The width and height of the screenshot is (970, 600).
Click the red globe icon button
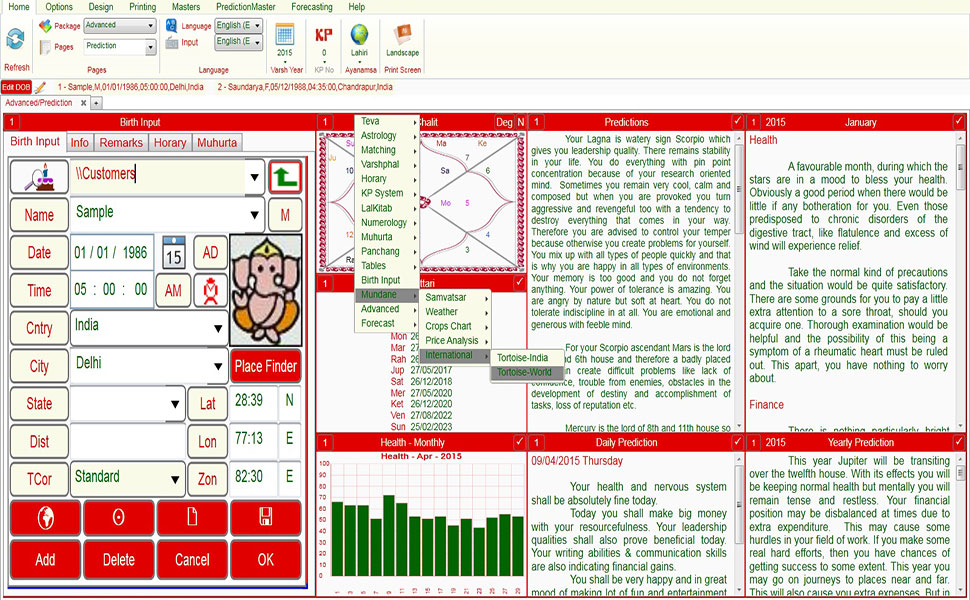[x=45, y=518]
